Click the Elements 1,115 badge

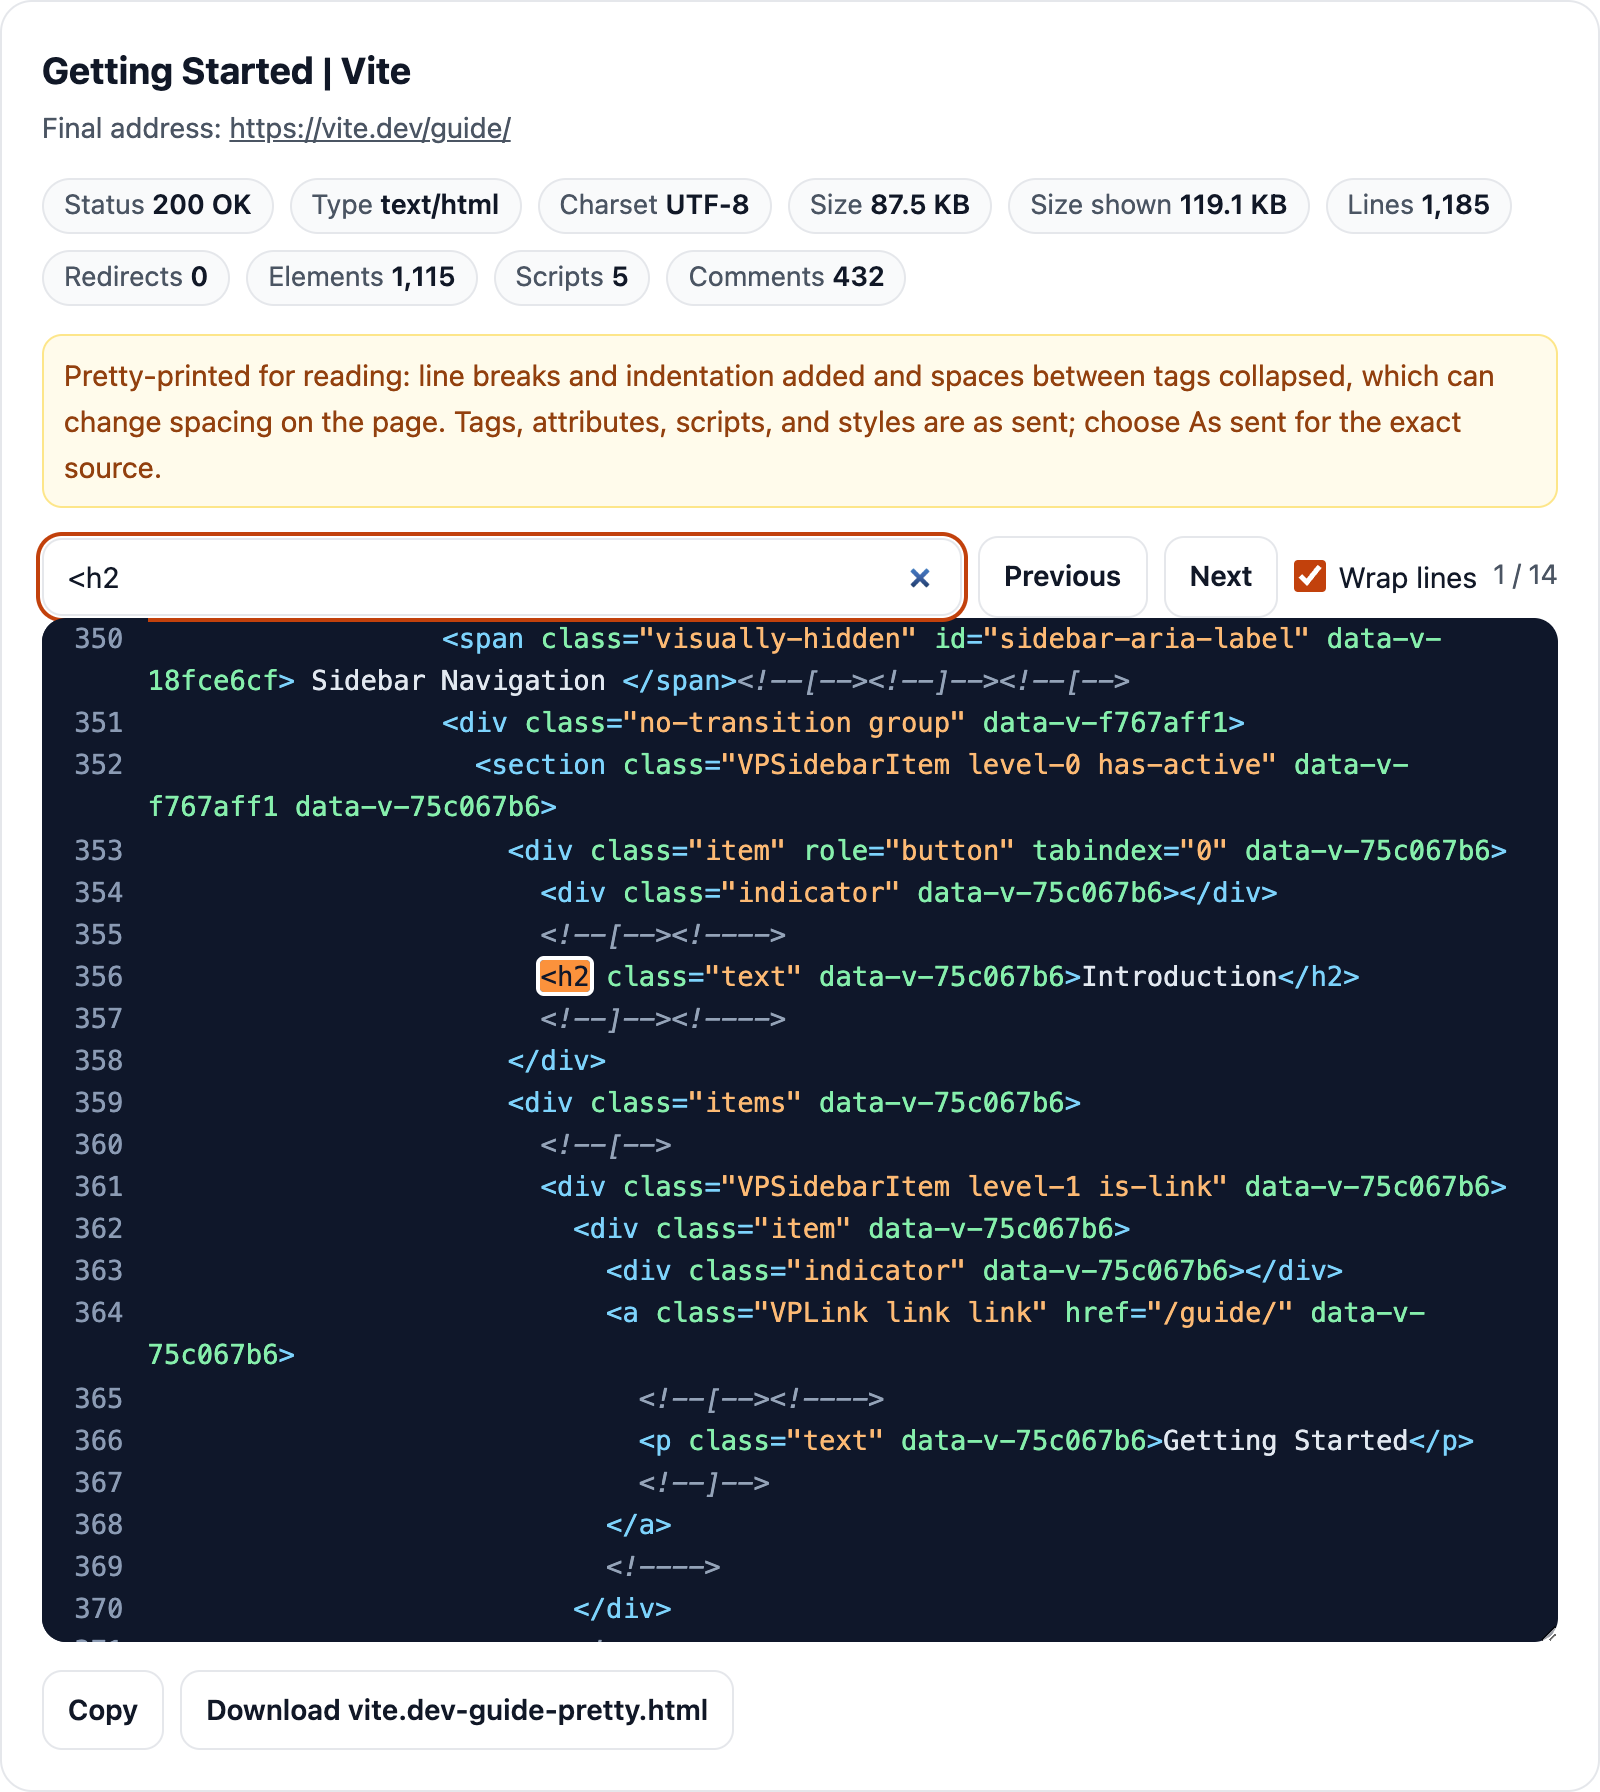pyautogui.click(x=362, y=277)
